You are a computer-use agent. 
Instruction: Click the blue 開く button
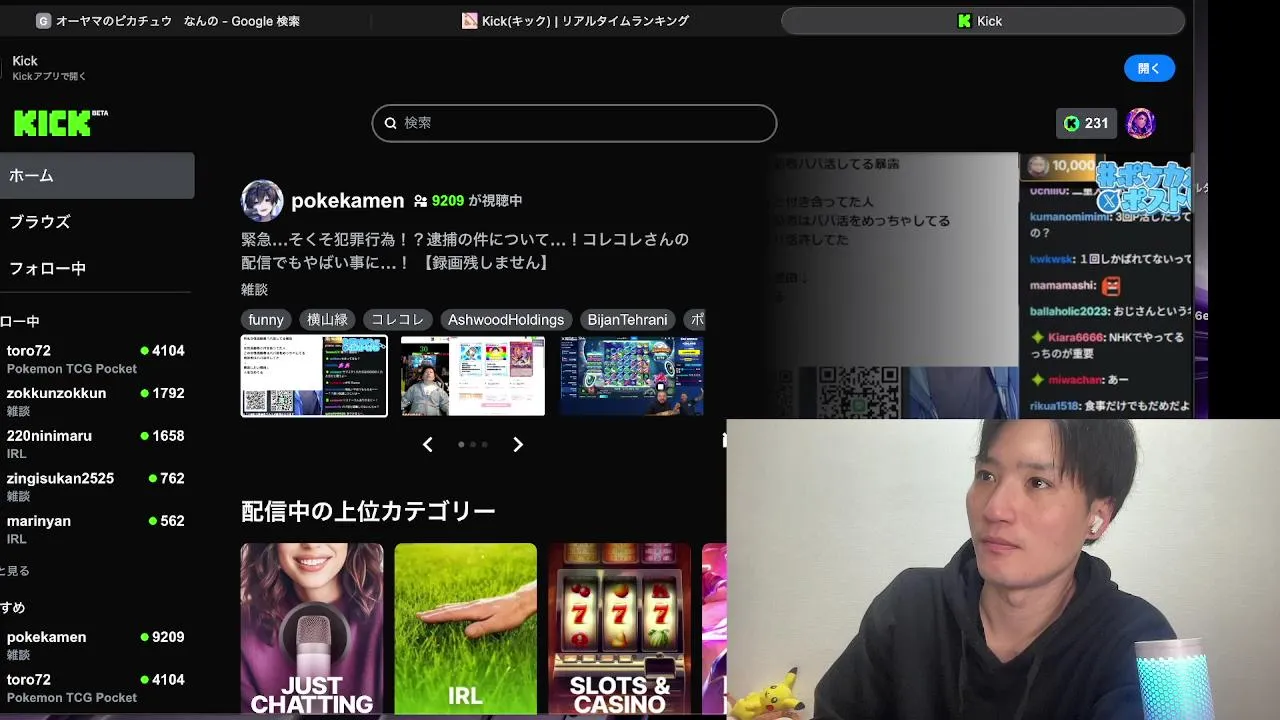tap(1149, 68)
